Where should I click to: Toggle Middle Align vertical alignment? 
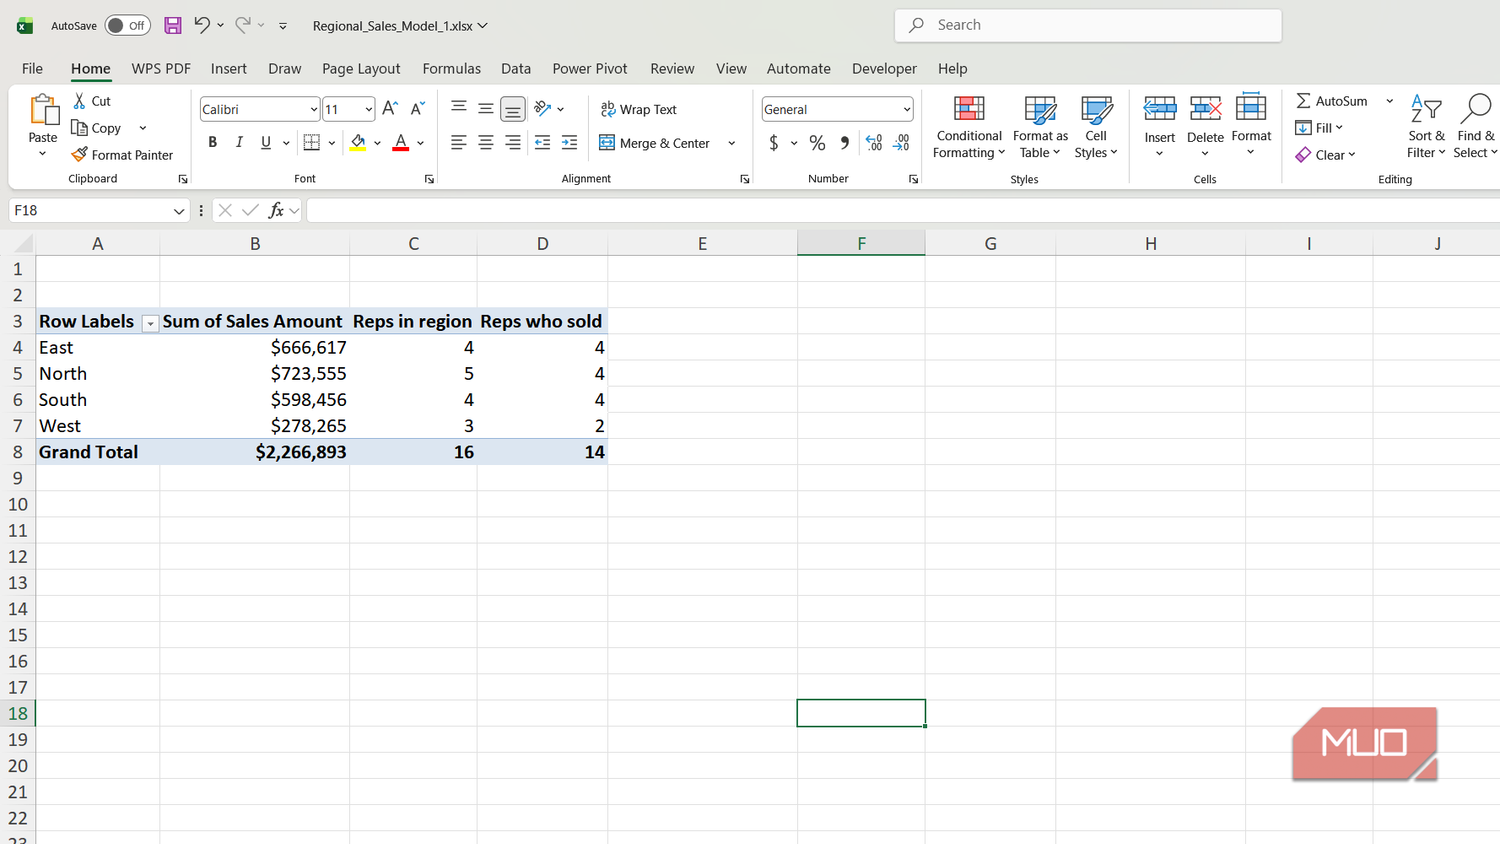coord(486,108)
